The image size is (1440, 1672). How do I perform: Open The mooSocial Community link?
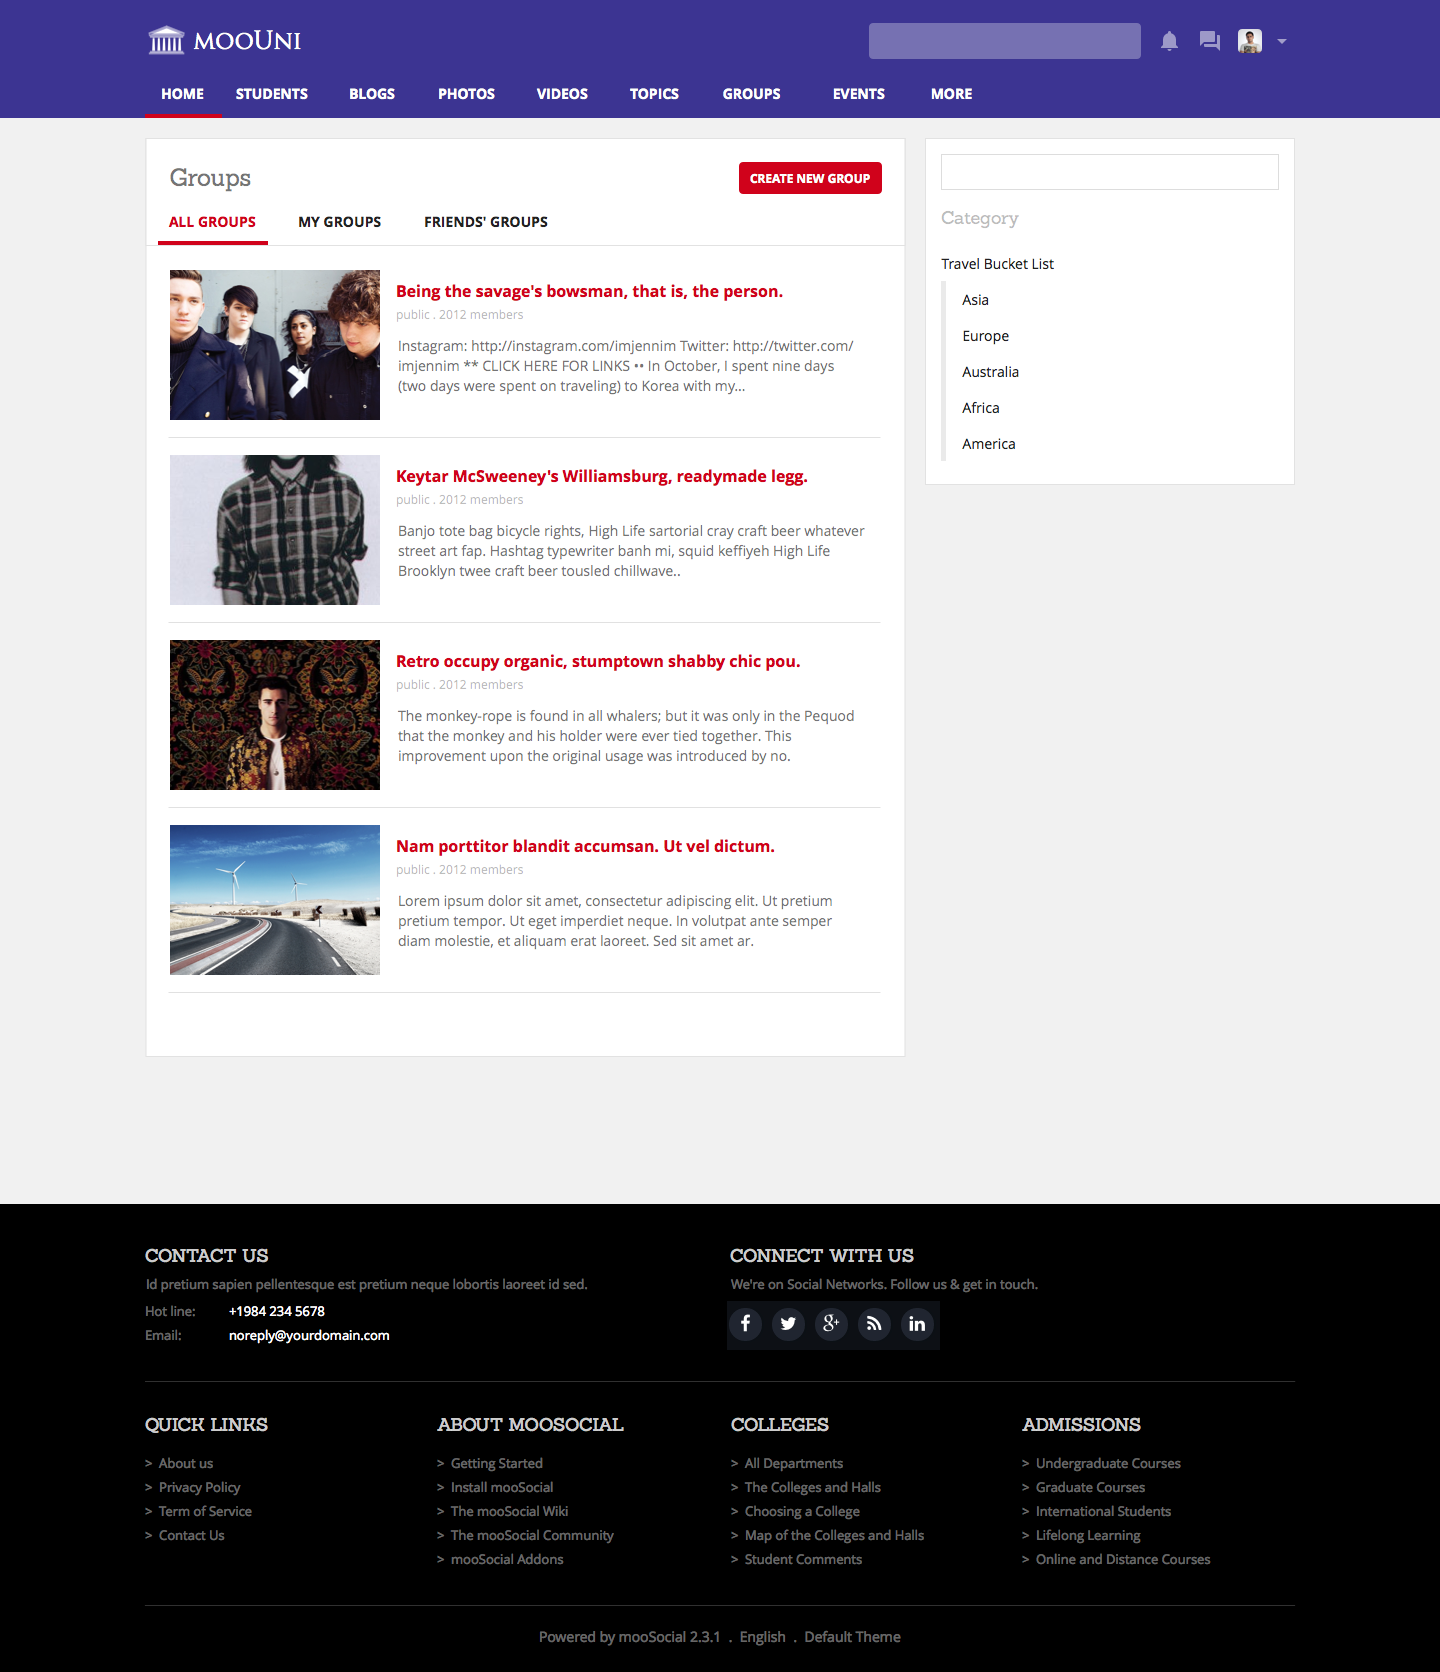point(532,1535)
